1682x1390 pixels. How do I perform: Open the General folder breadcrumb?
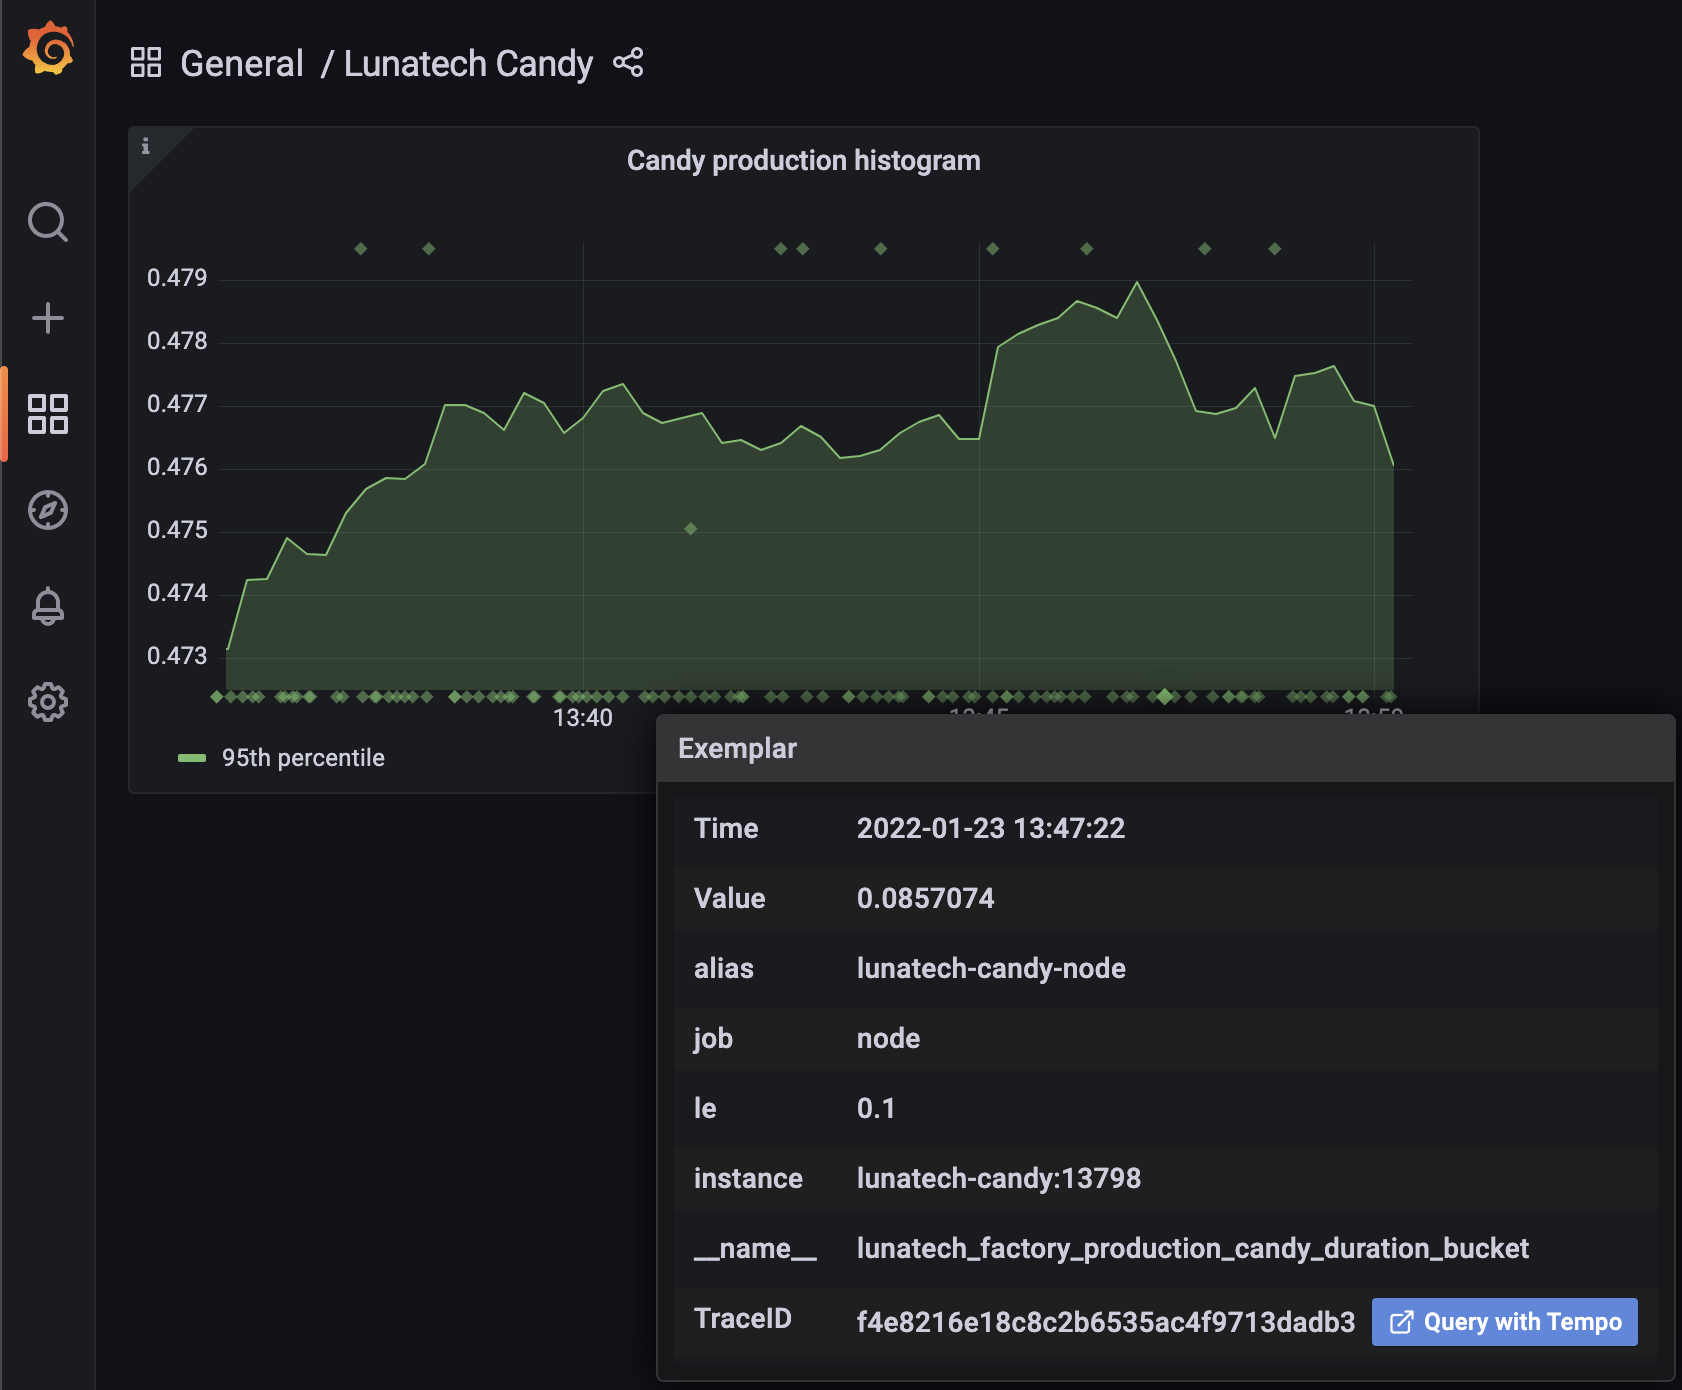241,63
